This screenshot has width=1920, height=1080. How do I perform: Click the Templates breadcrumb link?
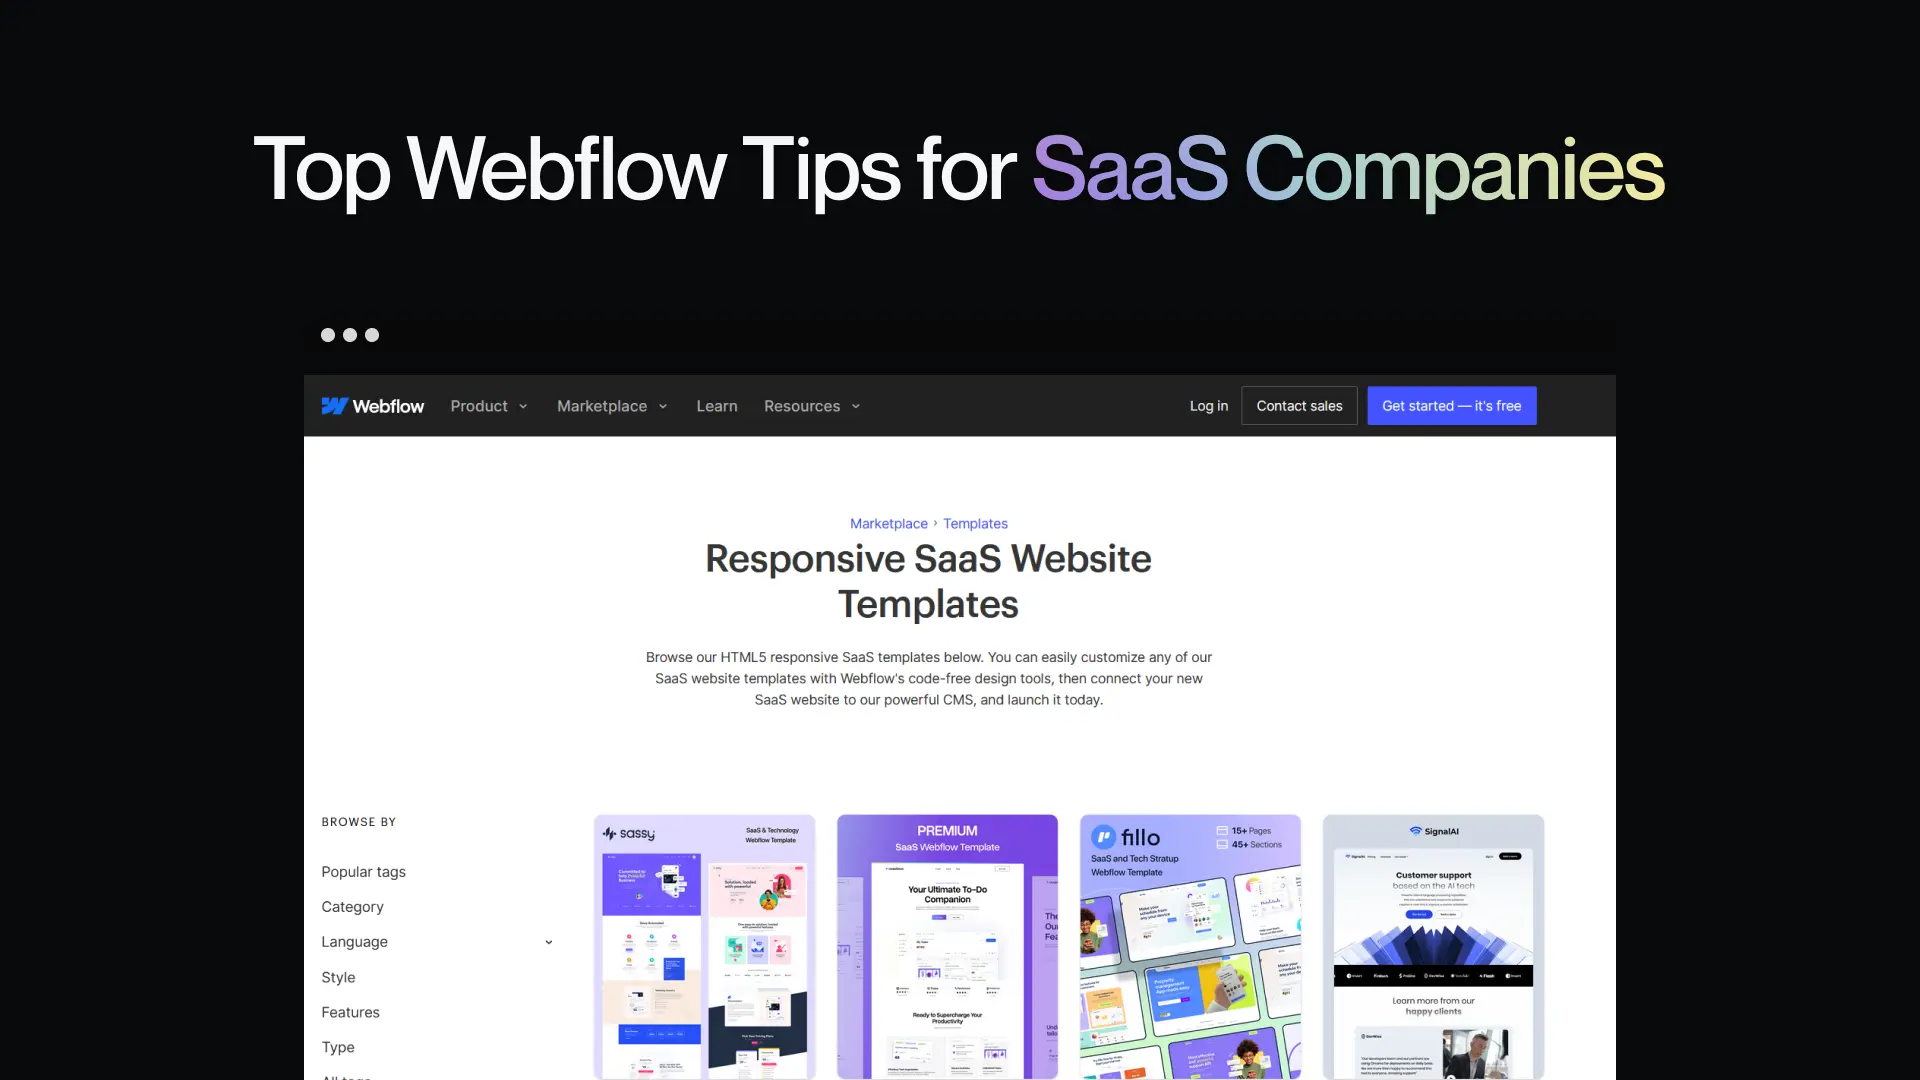(x=976, y=522)
